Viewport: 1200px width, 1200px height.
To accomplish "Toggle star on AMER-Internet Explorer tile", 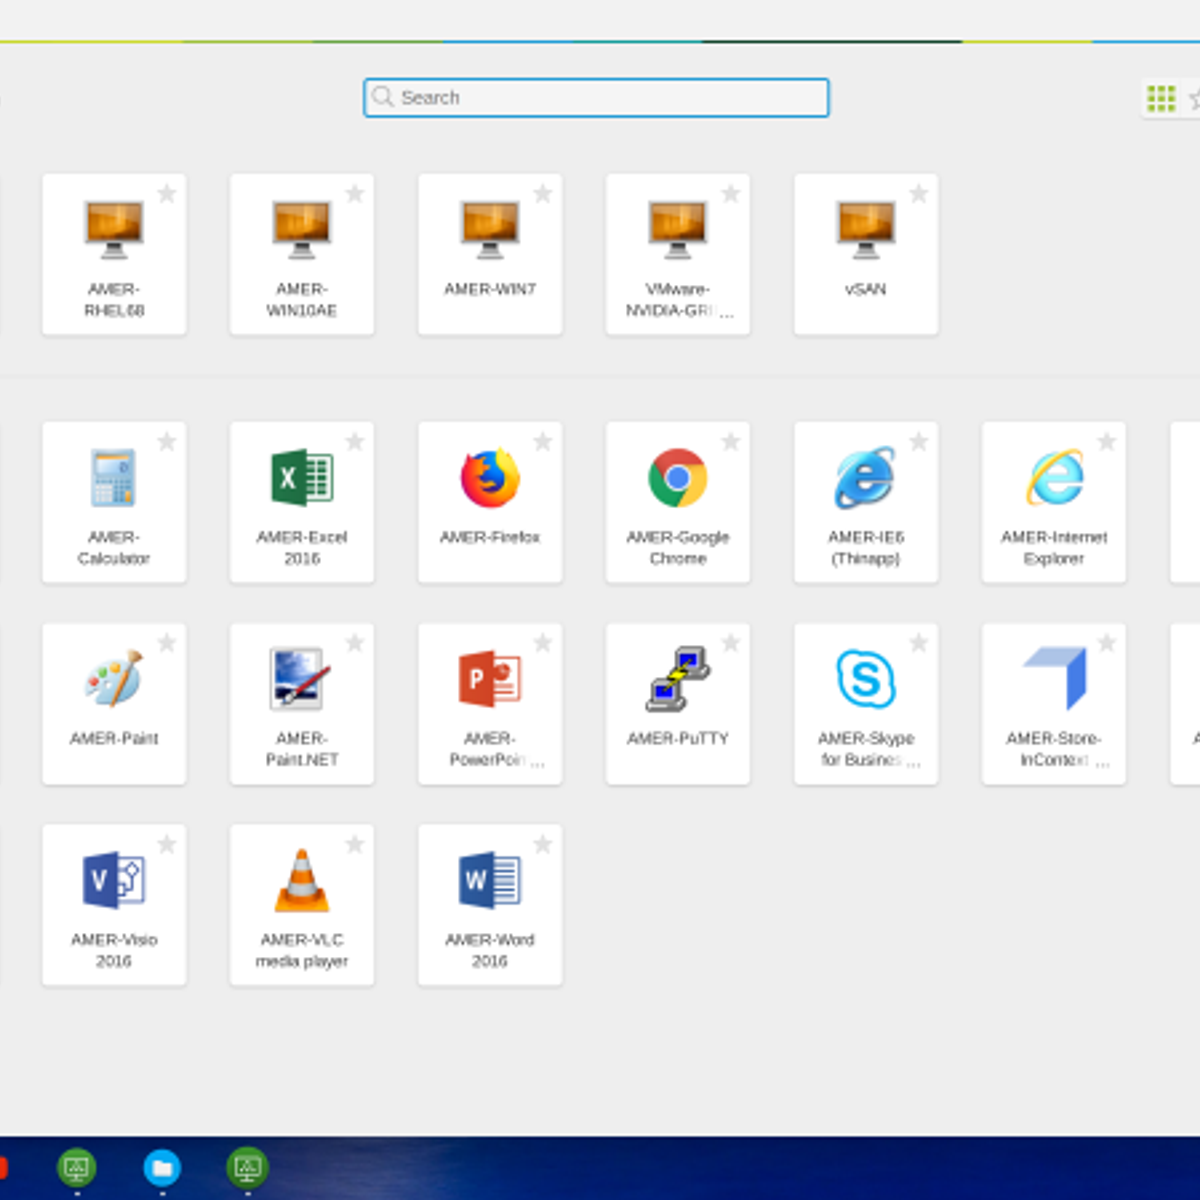I will click(x=1107, y=441).
